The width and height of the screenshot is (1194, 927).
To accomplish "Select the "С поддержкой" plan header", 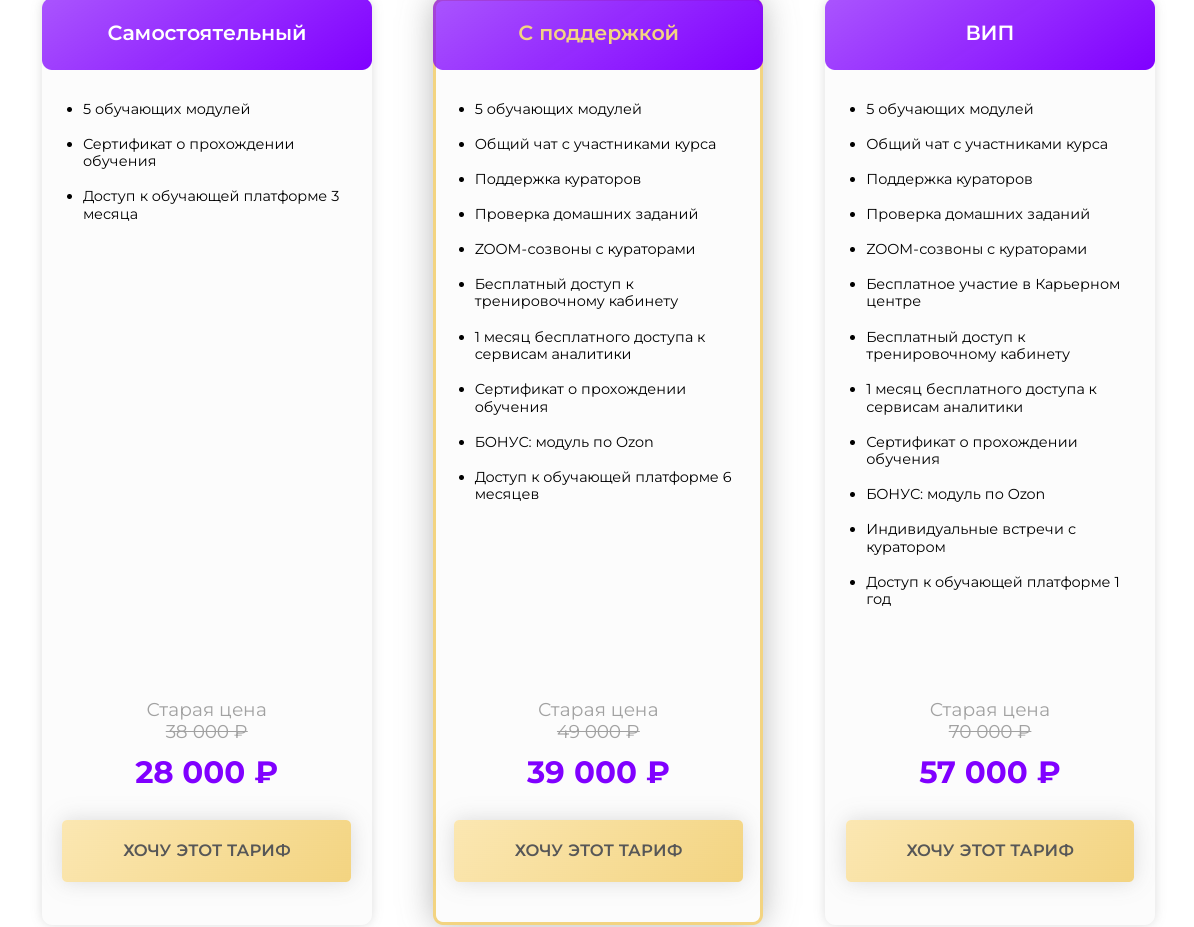I will 598,33.
